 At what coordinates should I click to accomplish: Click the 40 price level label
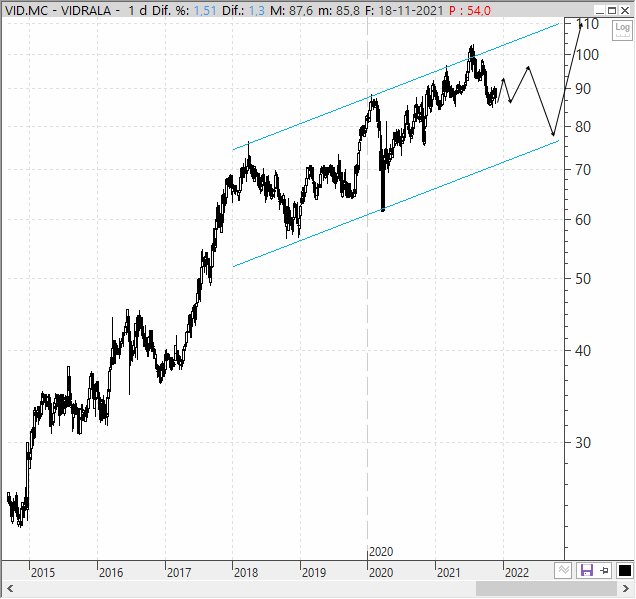click(583, 351)
